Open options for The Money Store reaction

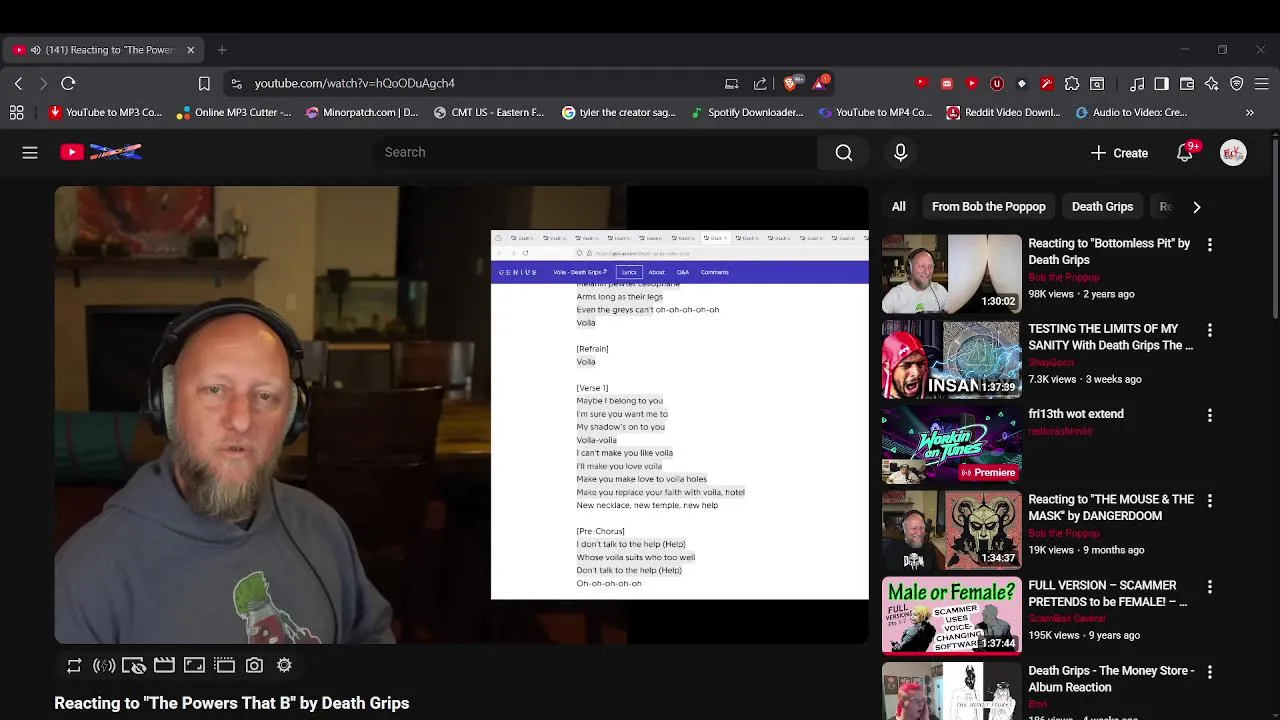coord(1209,671)
